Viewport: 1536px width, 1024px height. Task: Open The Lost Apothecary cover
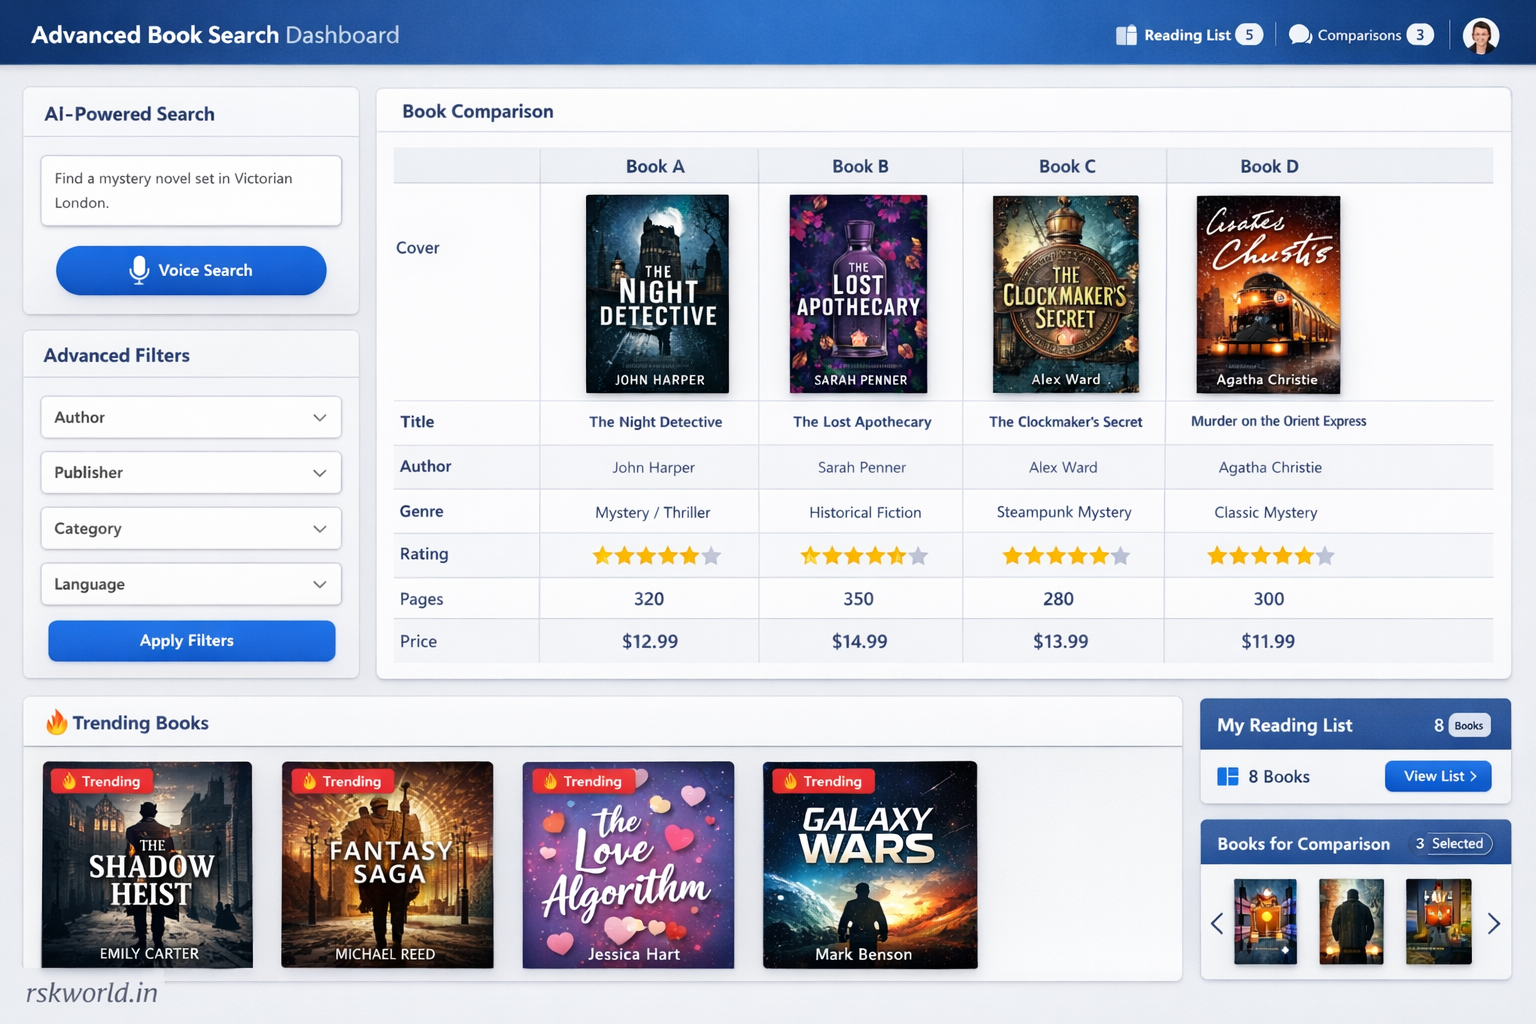click(x=858, y=294)
